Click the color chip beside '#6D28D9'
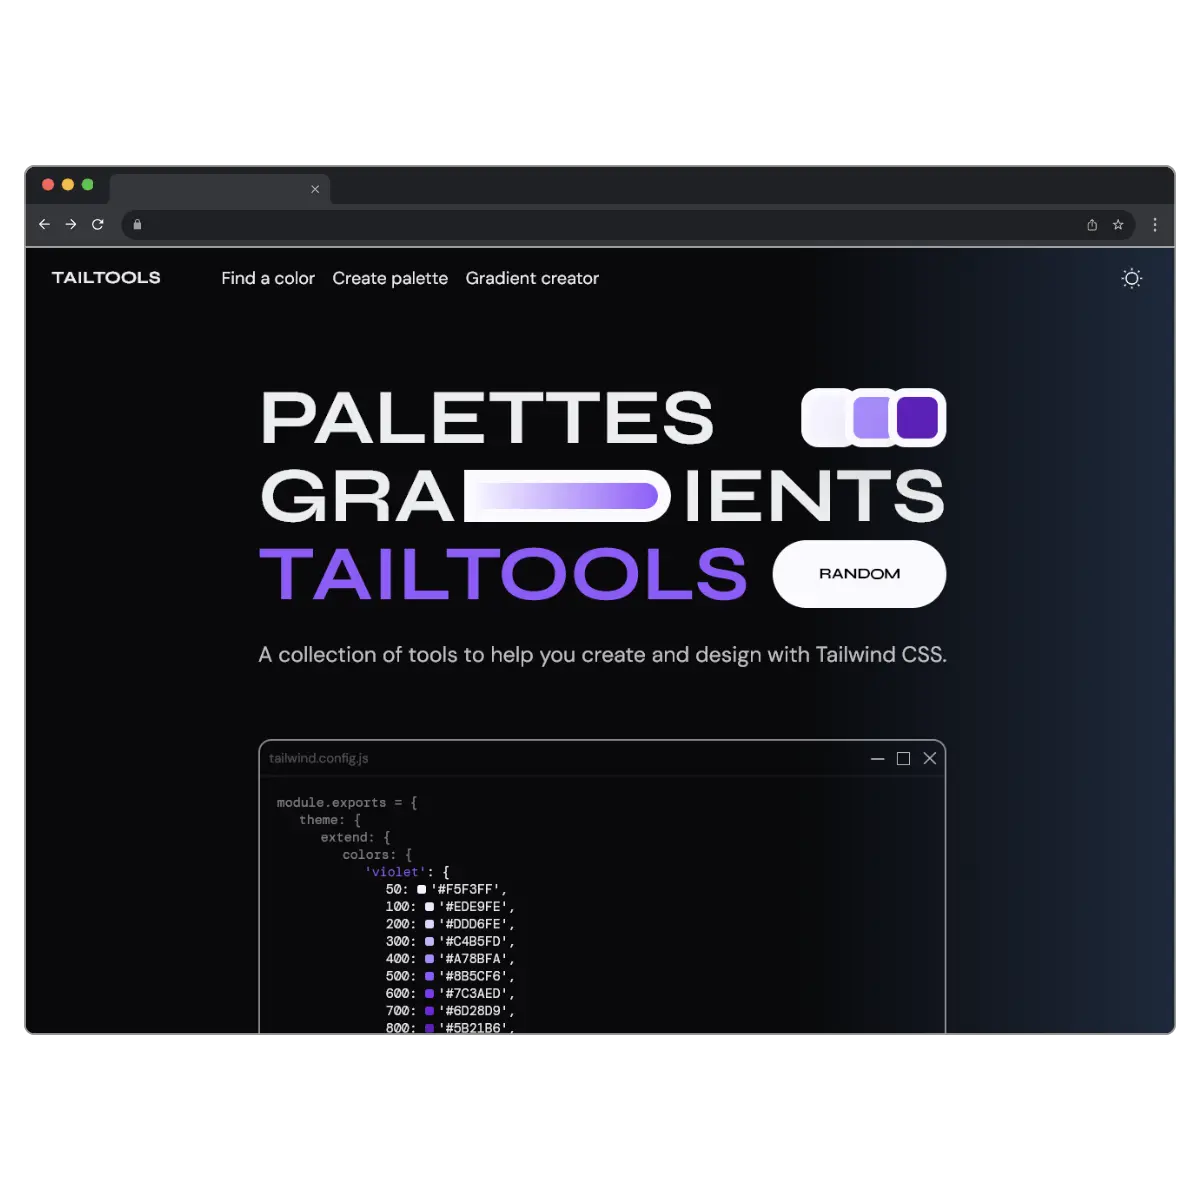This screenshot has width=1200, height=1200. click(429, 1011)
